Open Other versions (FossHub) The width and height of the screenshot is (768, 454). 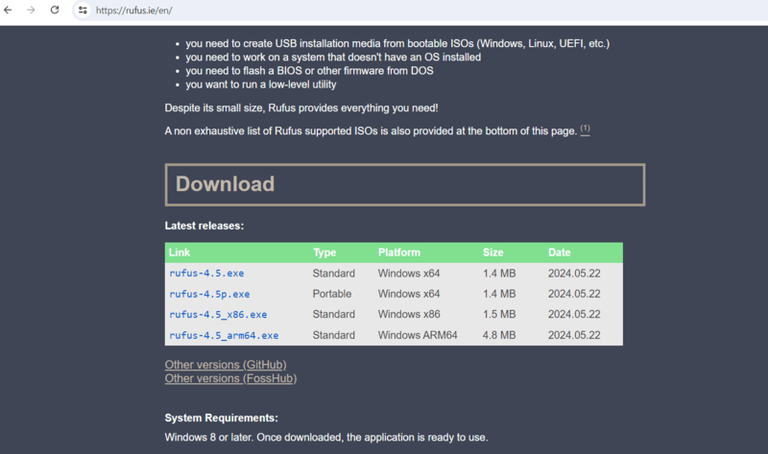[x=230, y=378]
